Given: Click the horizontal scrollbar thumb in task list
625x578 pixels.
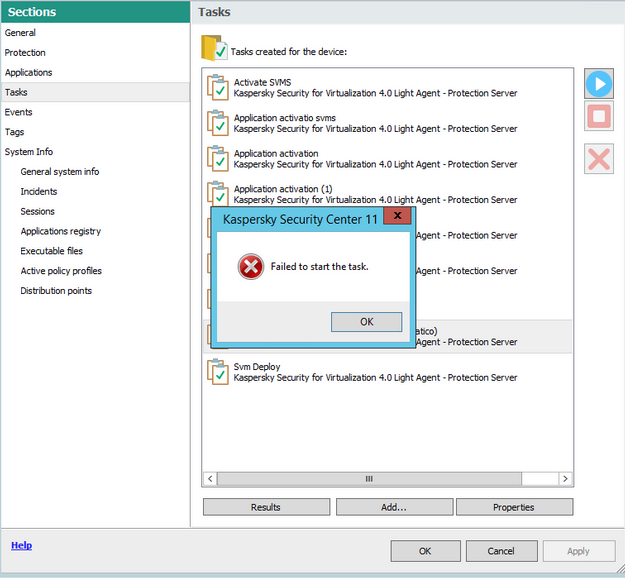Looking at the screenshot, I should click(x=369, y=479).
